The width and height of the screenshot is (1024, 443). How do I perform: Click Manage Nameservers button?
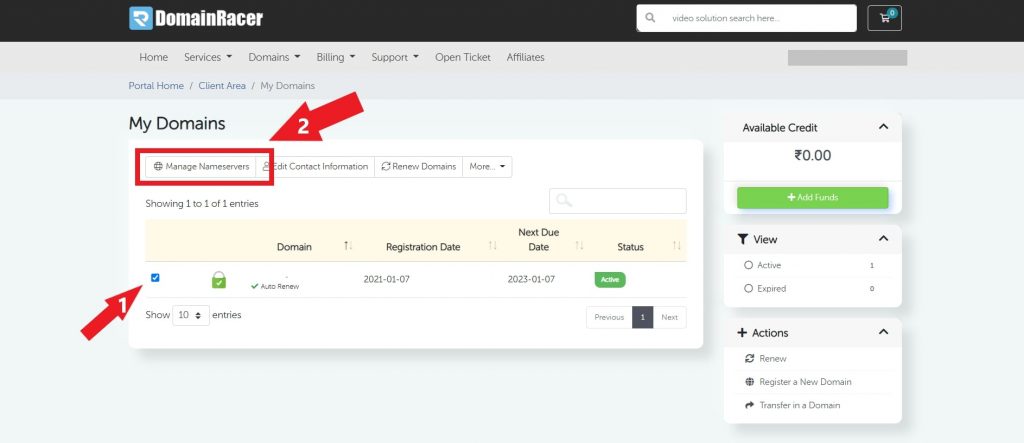[x=201, y=167]
